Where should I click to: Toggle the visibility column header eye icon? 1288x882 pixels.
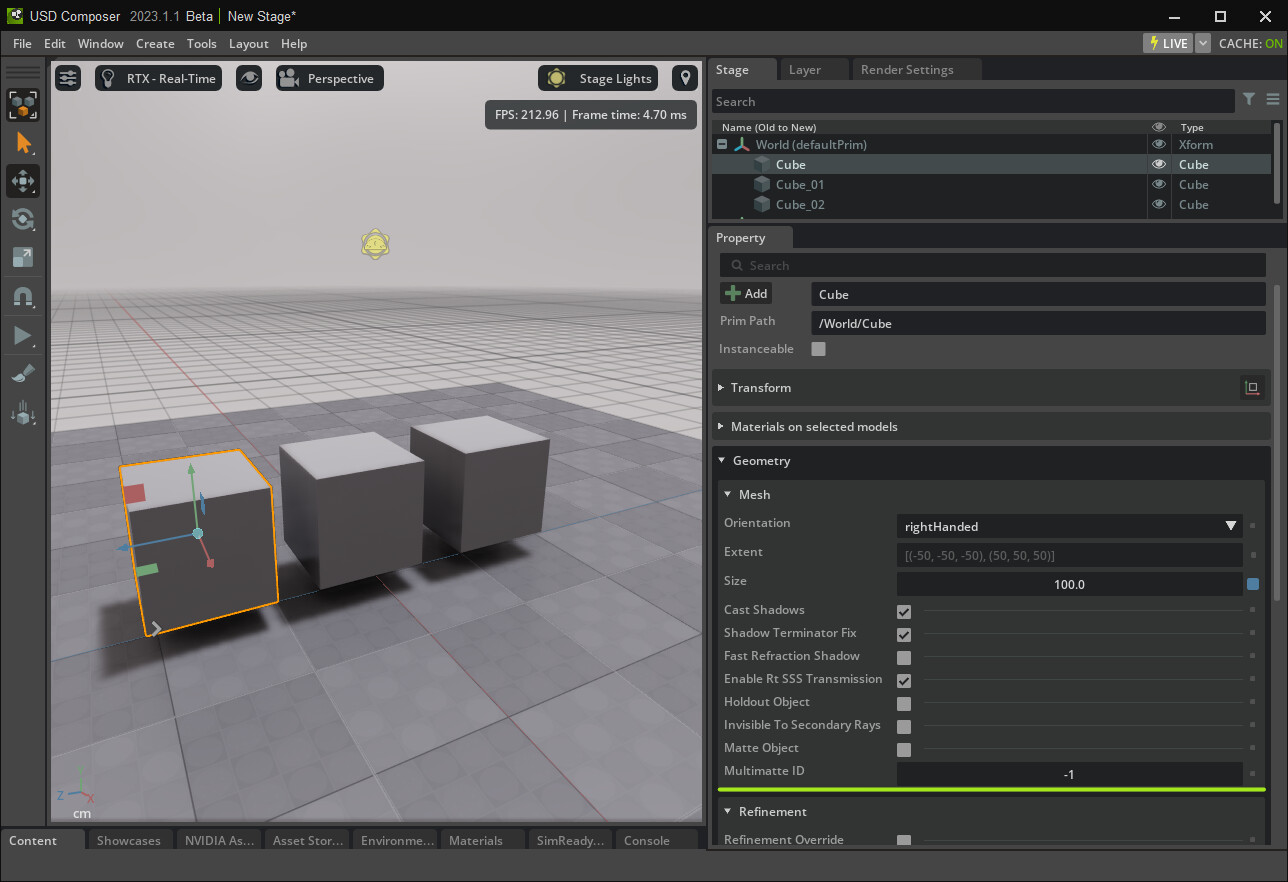point(1159,127)
